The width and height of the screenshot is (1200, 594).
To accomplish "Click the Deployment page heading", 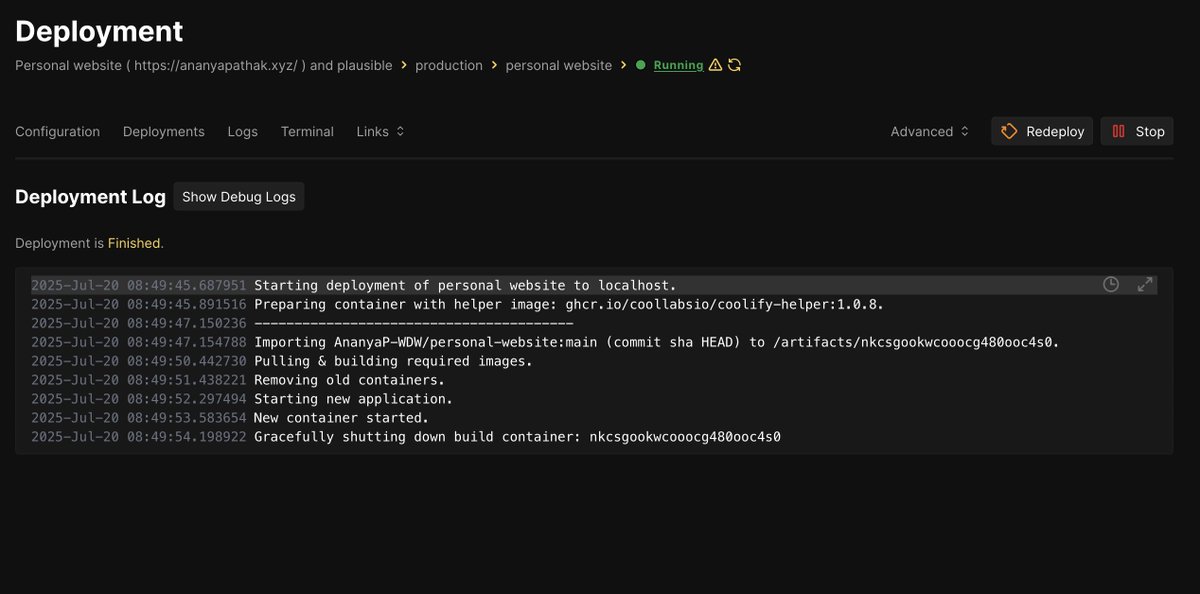I will click(x=99, y=31).
